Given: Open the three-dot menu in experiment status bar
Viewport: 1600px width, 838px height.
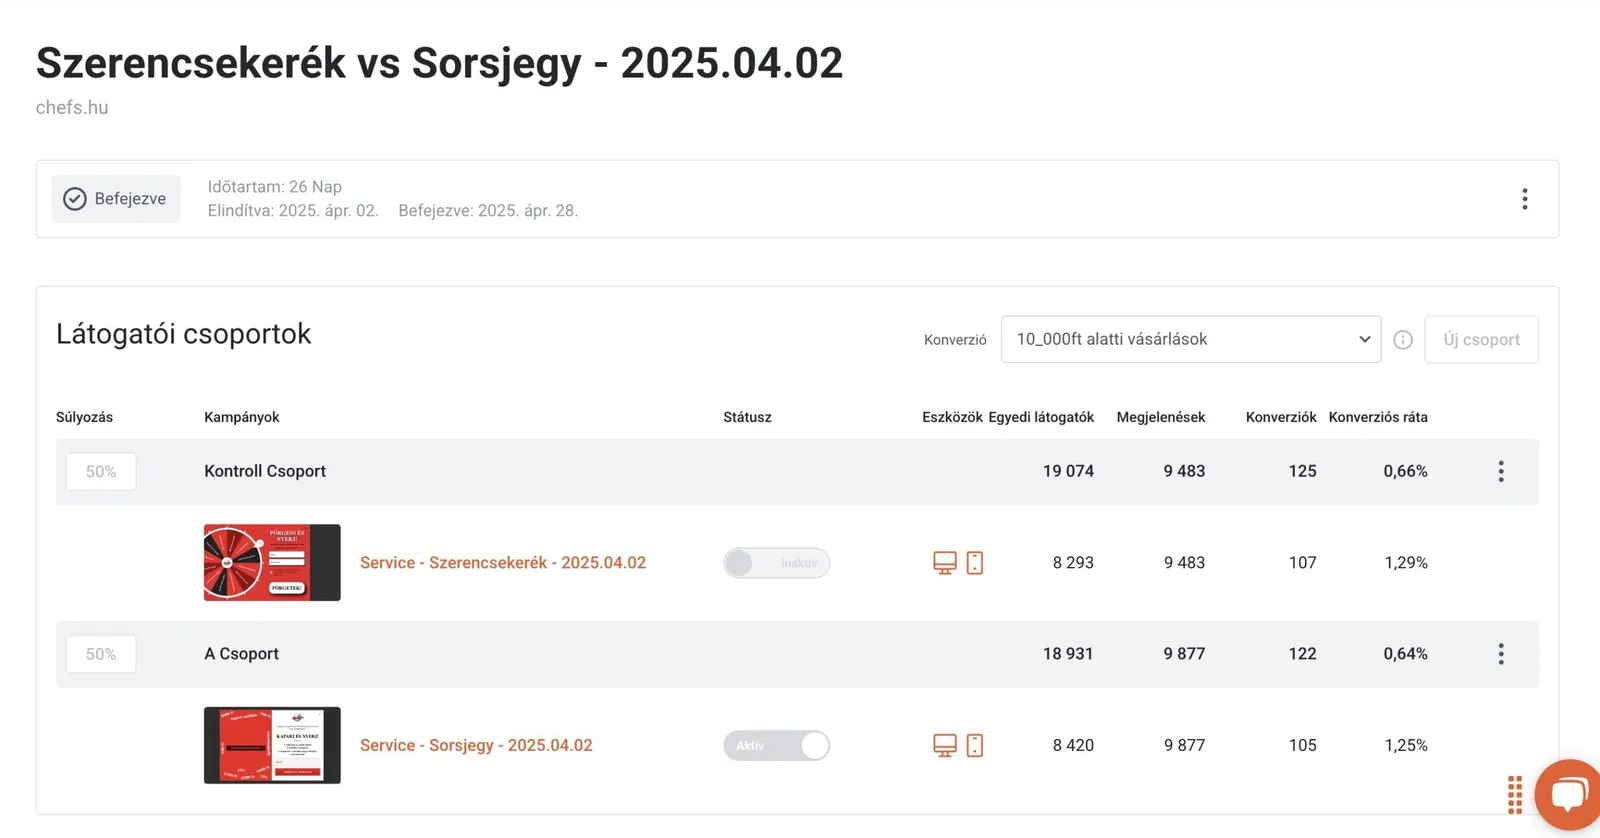Looking at the screenshot, I should coord(1524,199).
